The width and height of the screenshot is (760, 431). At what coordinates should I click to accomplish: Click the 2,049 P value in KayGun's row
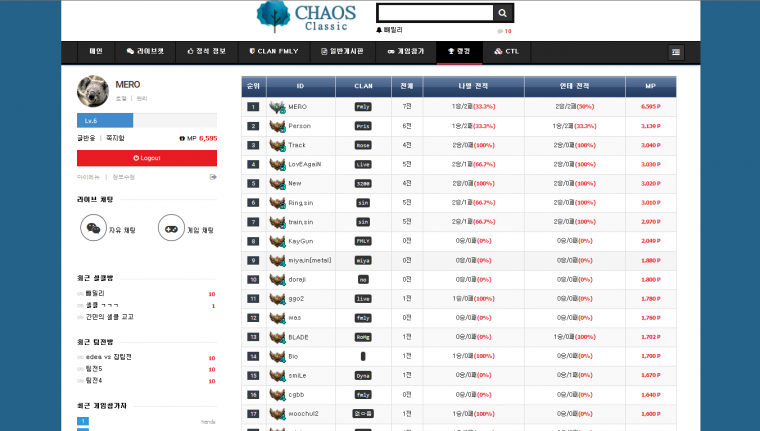650,241
